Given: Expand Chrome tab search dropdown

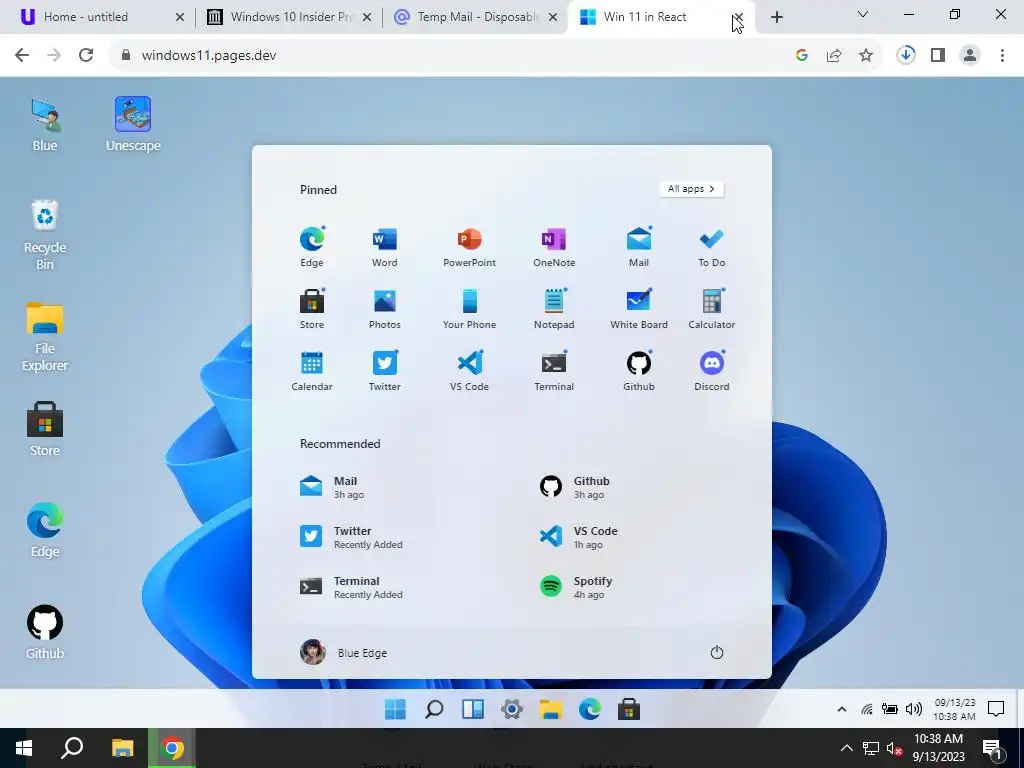Looking at the screenshot, I should [x=863, y=14].
